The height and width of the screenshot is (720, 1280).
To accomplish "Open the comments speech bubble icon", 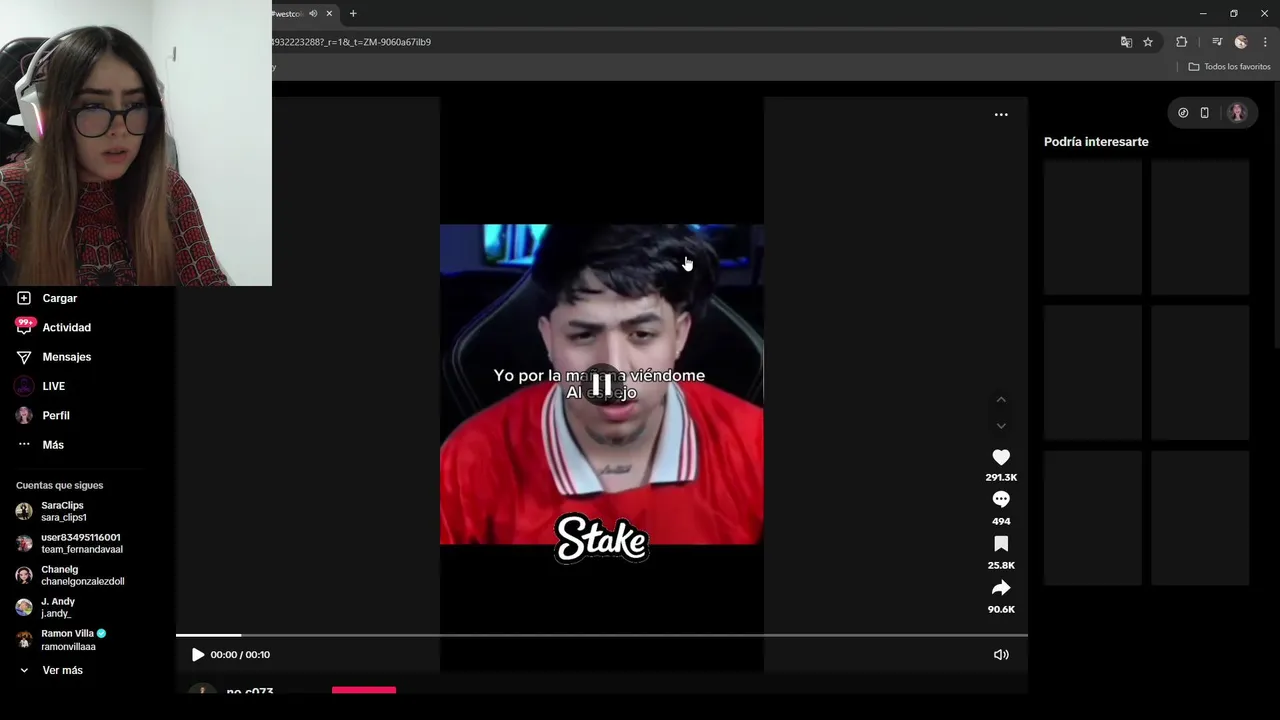I will [x=1001, y=499].
